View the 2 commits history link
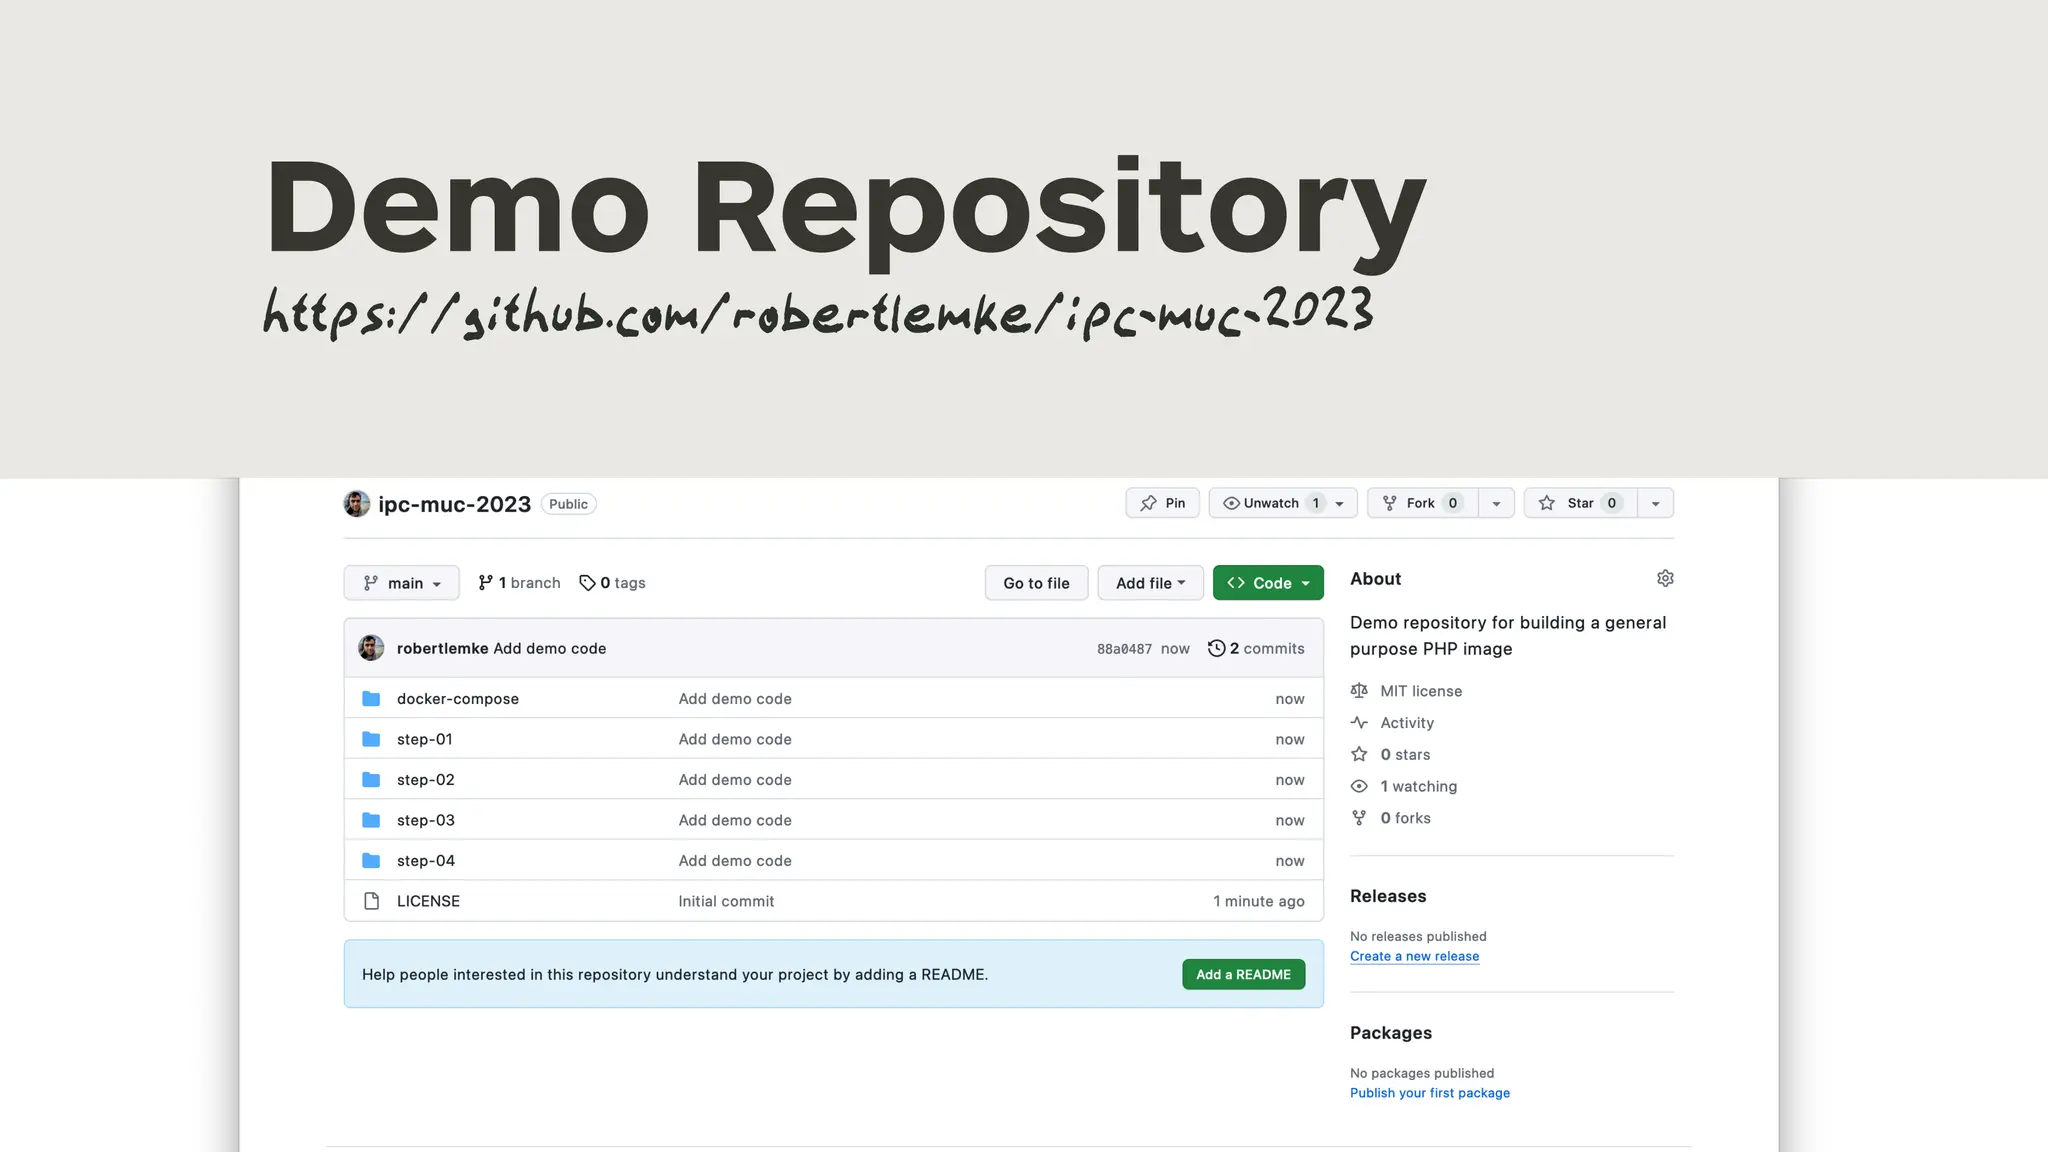The image size is (2048, 1152). point(1256,648)
